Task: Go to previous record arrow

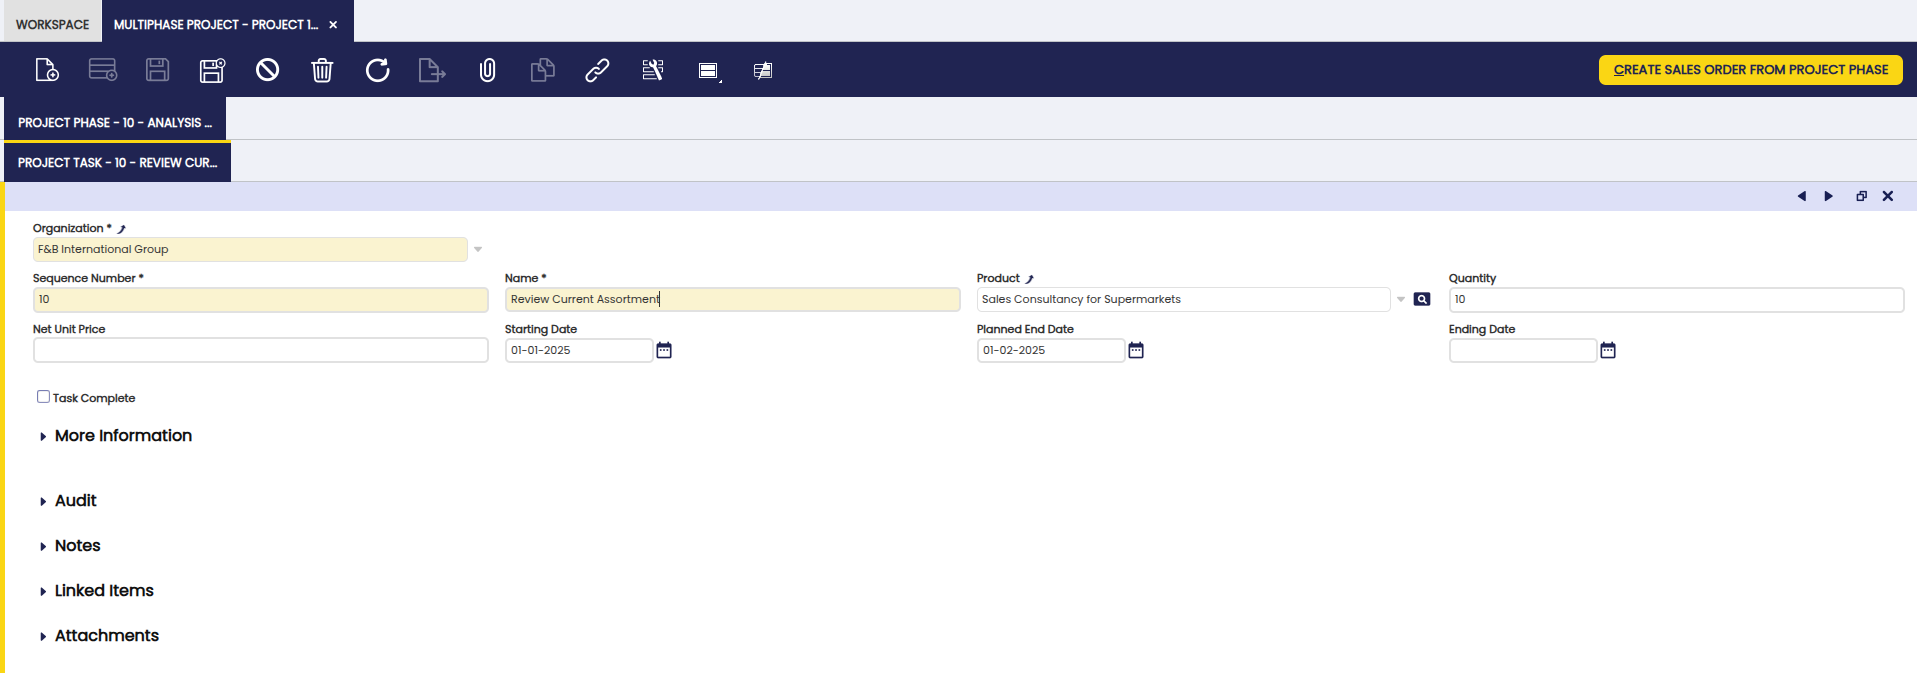Action: click(1802, 196)
